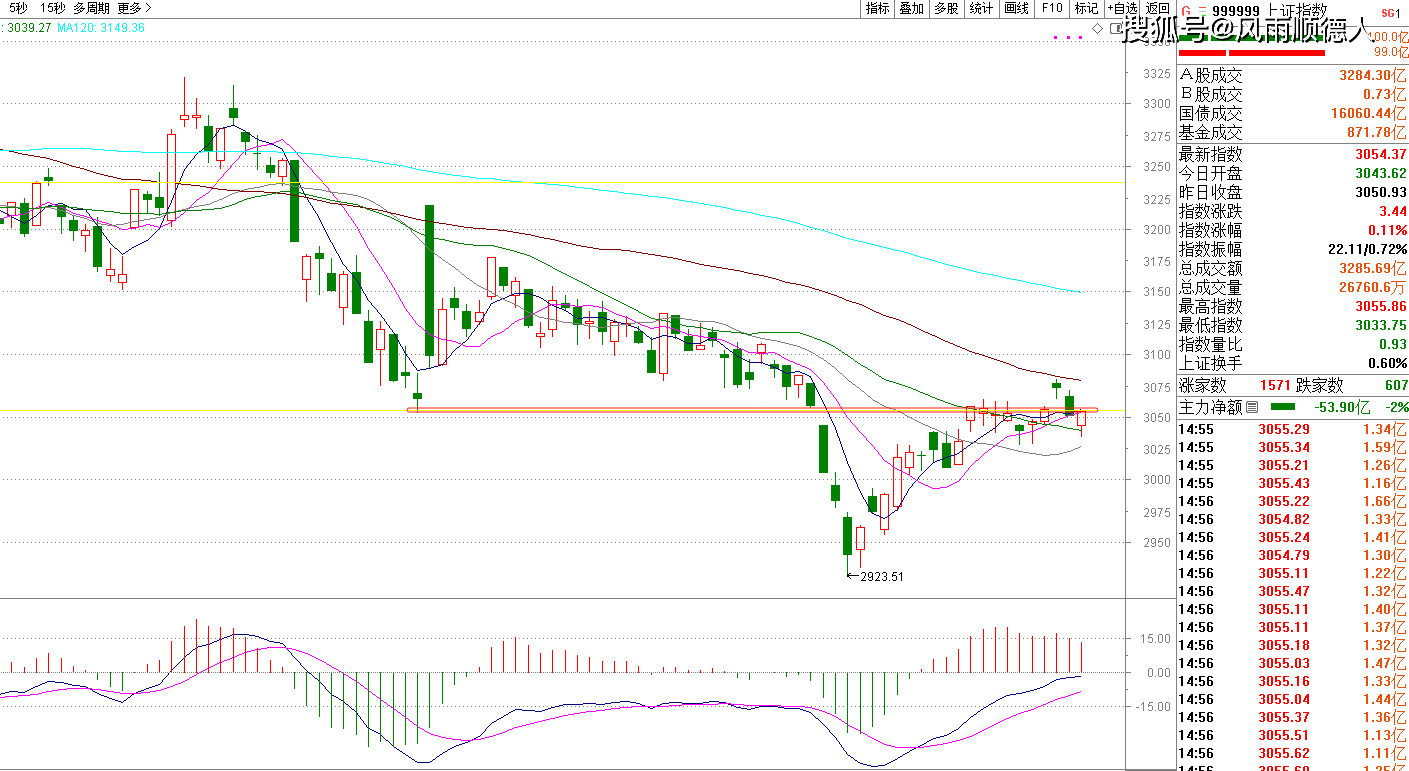Open the F10 company info page
This screenshot has height=771, width=1409.
tap(1052, 8)
